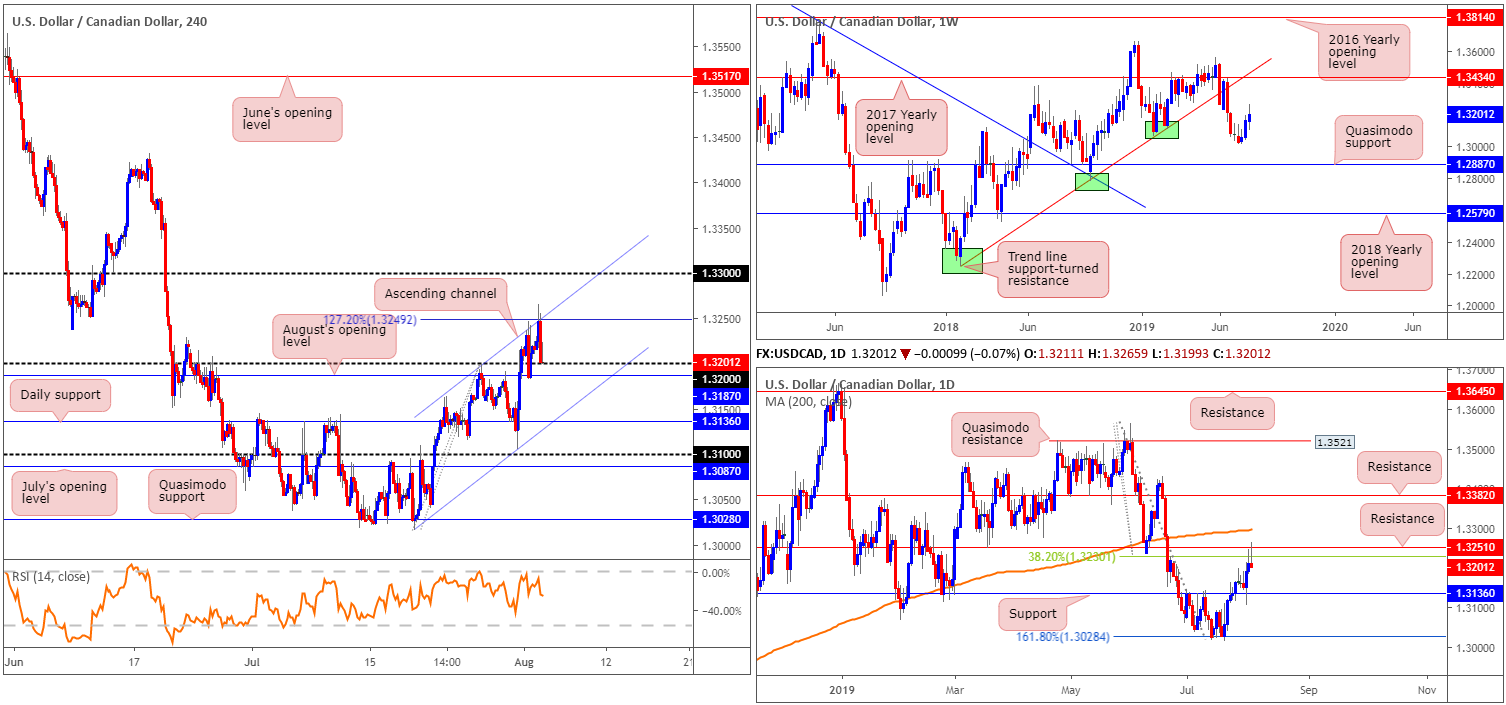Image resolution: width=1506 pixels, height=705 pixels.
Task: Click the July's opening level callout
Action: pos(62,494)
